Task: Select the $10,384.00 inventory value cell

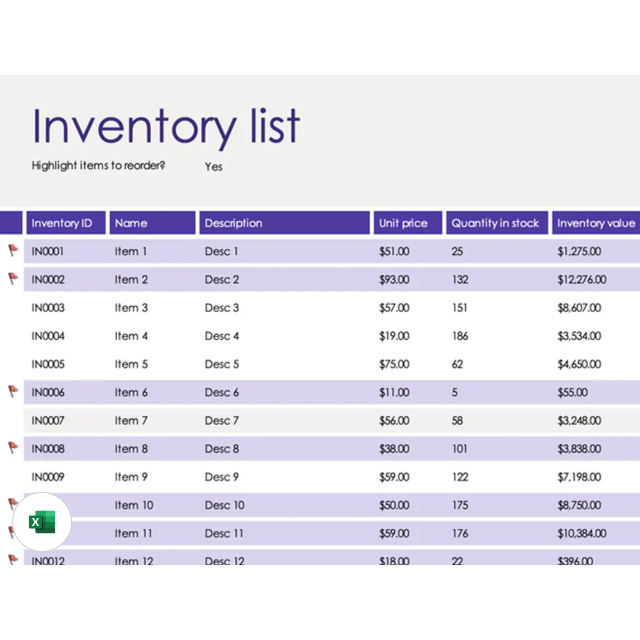Action: (x=582, y=533)
